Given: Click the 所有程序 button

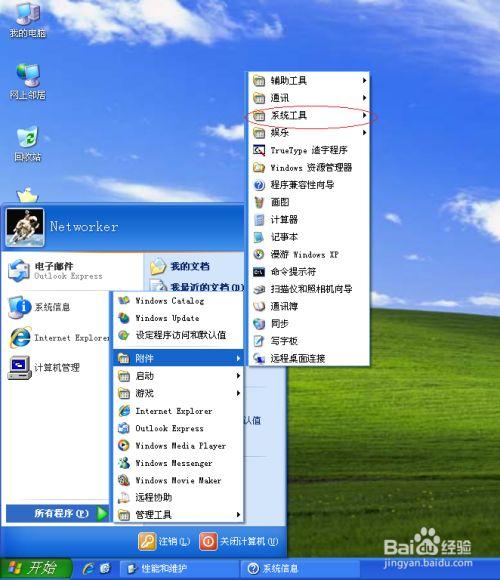Looking at the screenshot, I should coord(57,513).
